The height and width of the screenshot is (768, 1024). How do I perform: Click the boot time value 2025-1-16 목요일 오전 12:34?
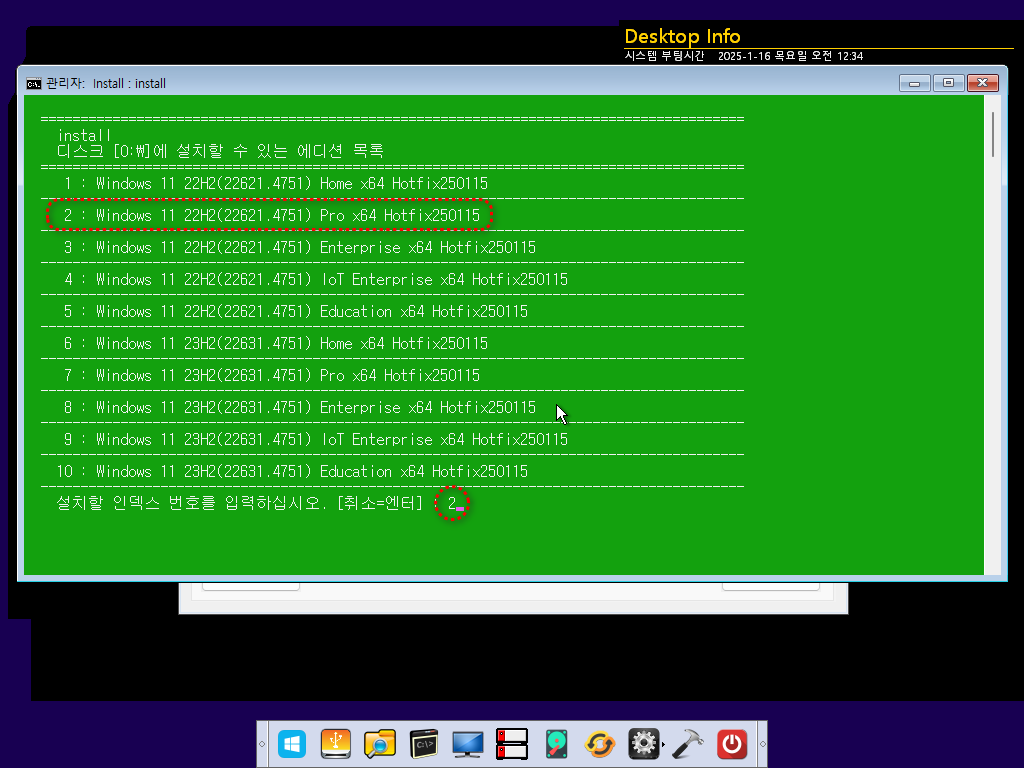[790, 56]
